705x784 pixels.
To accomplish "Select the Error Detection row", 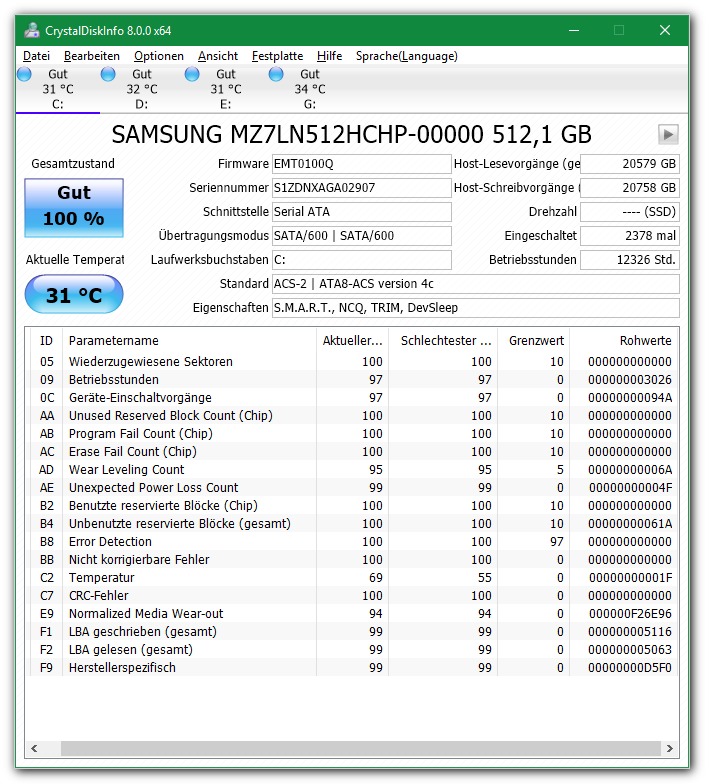I will (354, 542).
